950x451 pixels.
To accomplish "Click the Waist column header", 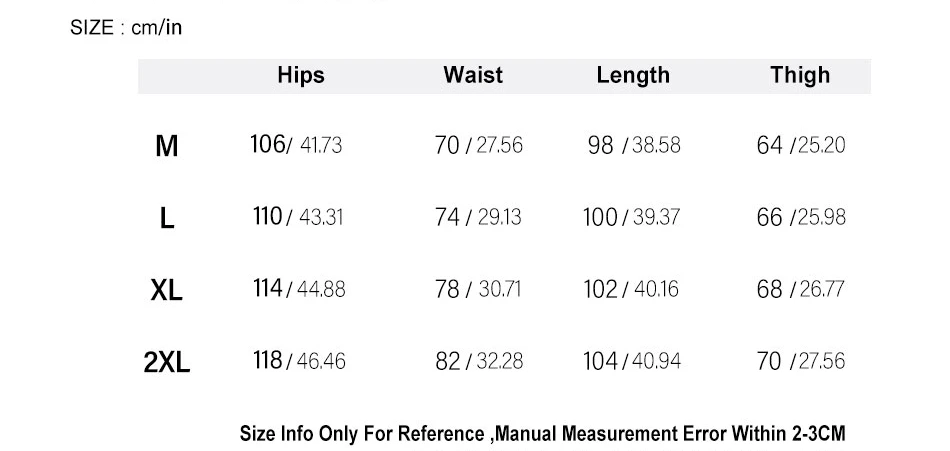I will tap(473, 75).
